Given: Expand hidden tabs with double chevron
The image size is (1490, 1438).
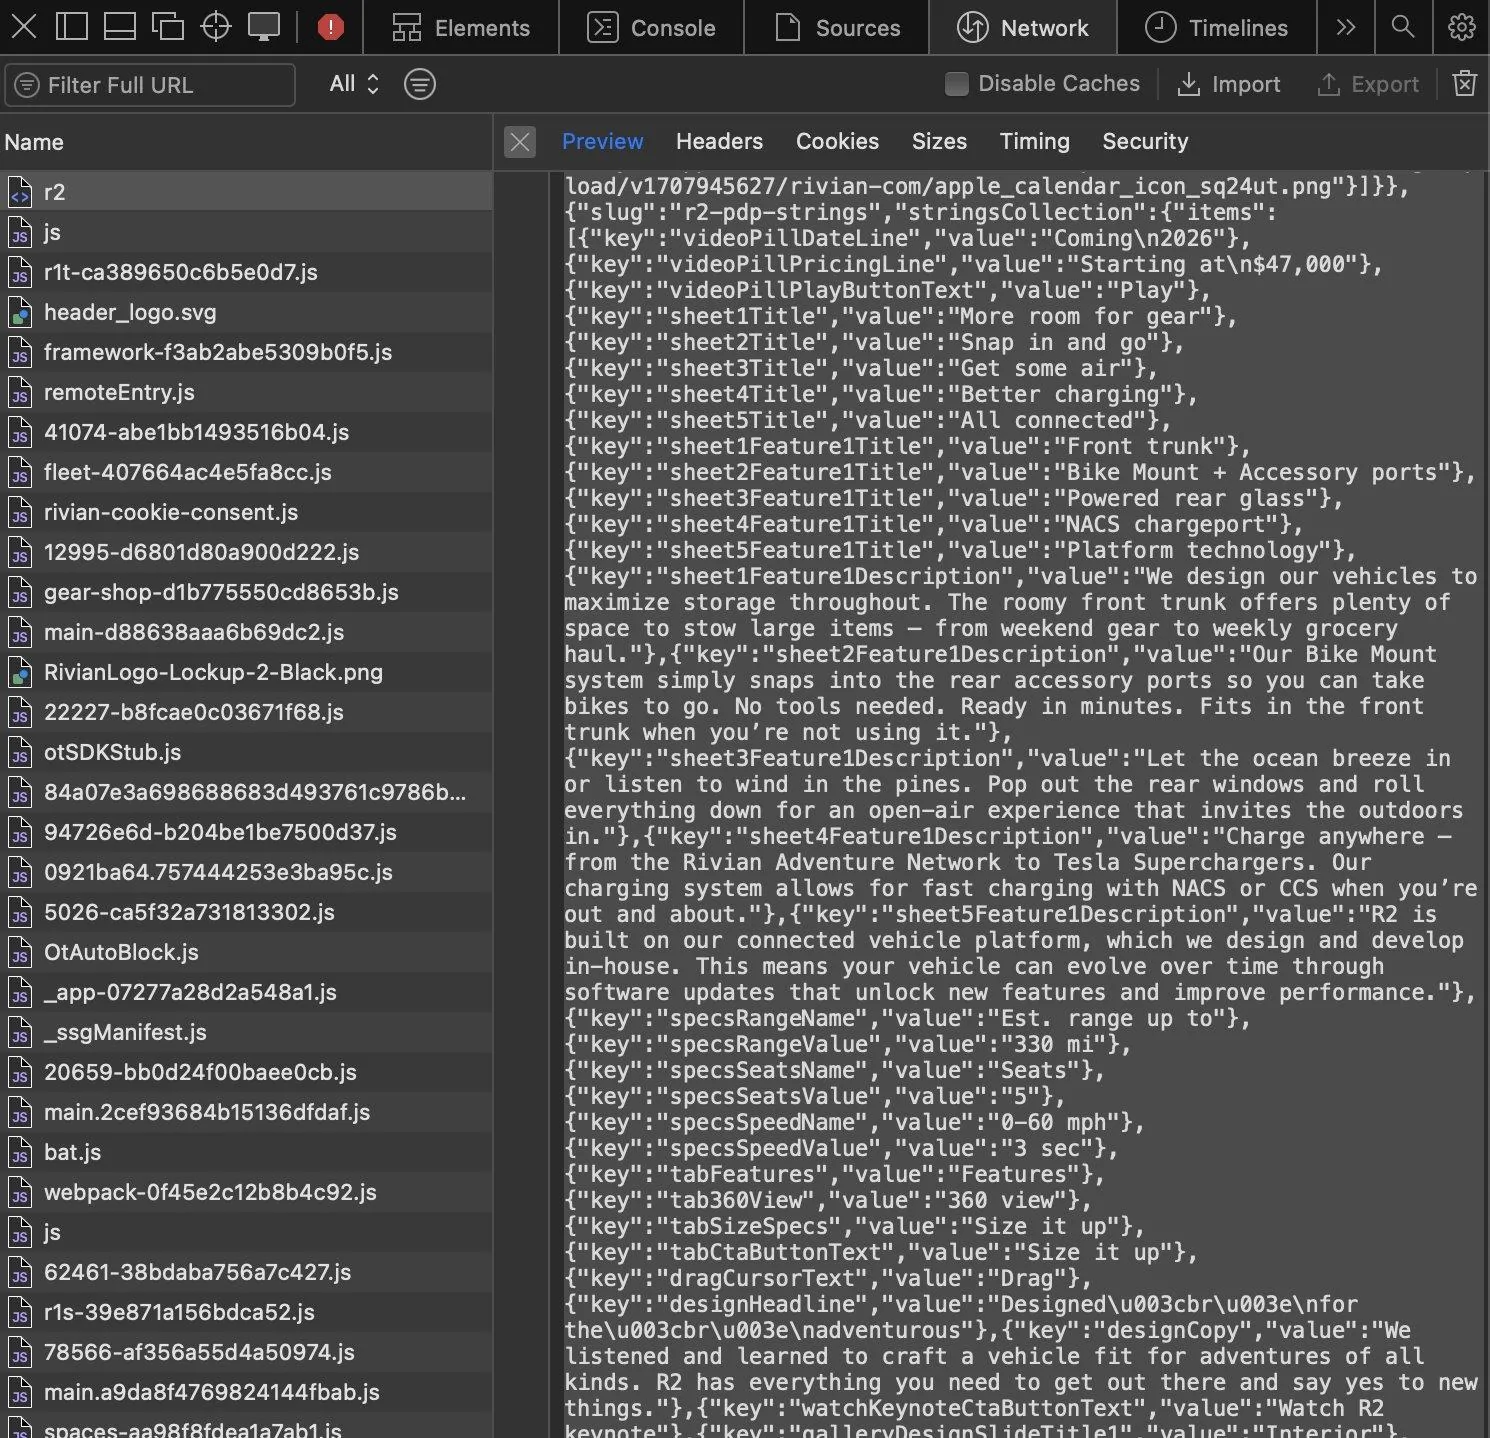Looking at the screenshot, I should coord(1346,27).
